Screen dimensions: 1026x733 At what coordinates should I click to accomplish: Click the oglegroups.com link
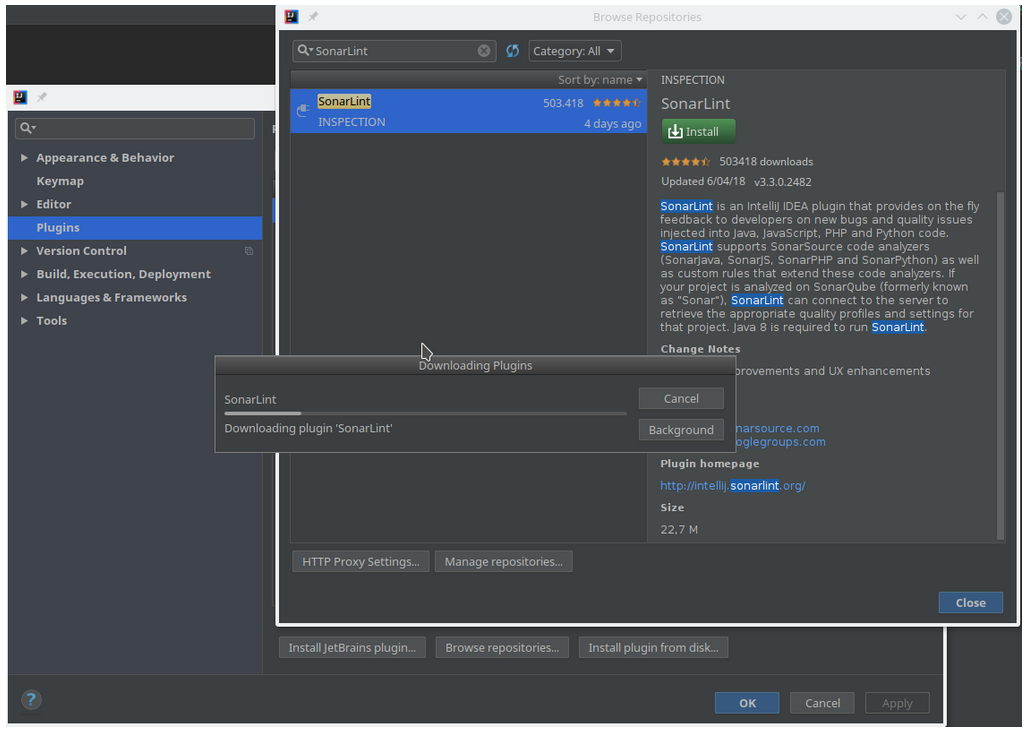(781, 442)
